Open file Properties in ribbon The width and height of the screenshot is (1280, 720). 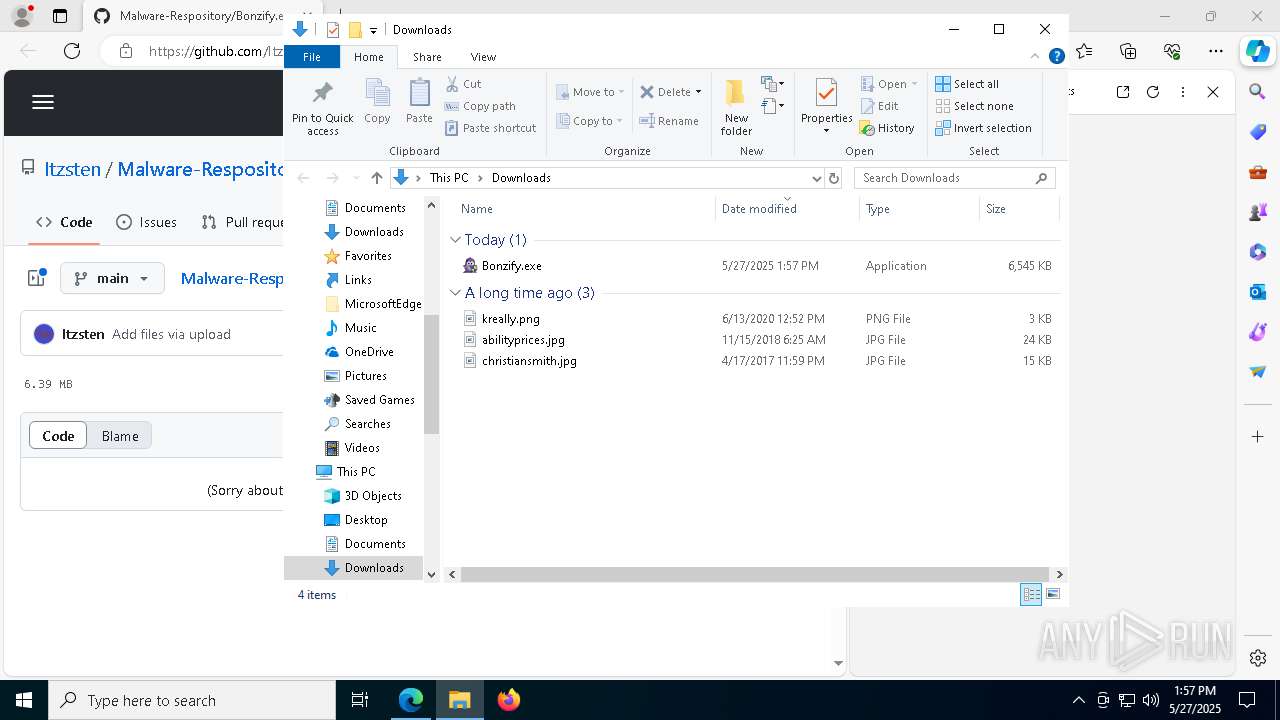[x=826, y=107]
